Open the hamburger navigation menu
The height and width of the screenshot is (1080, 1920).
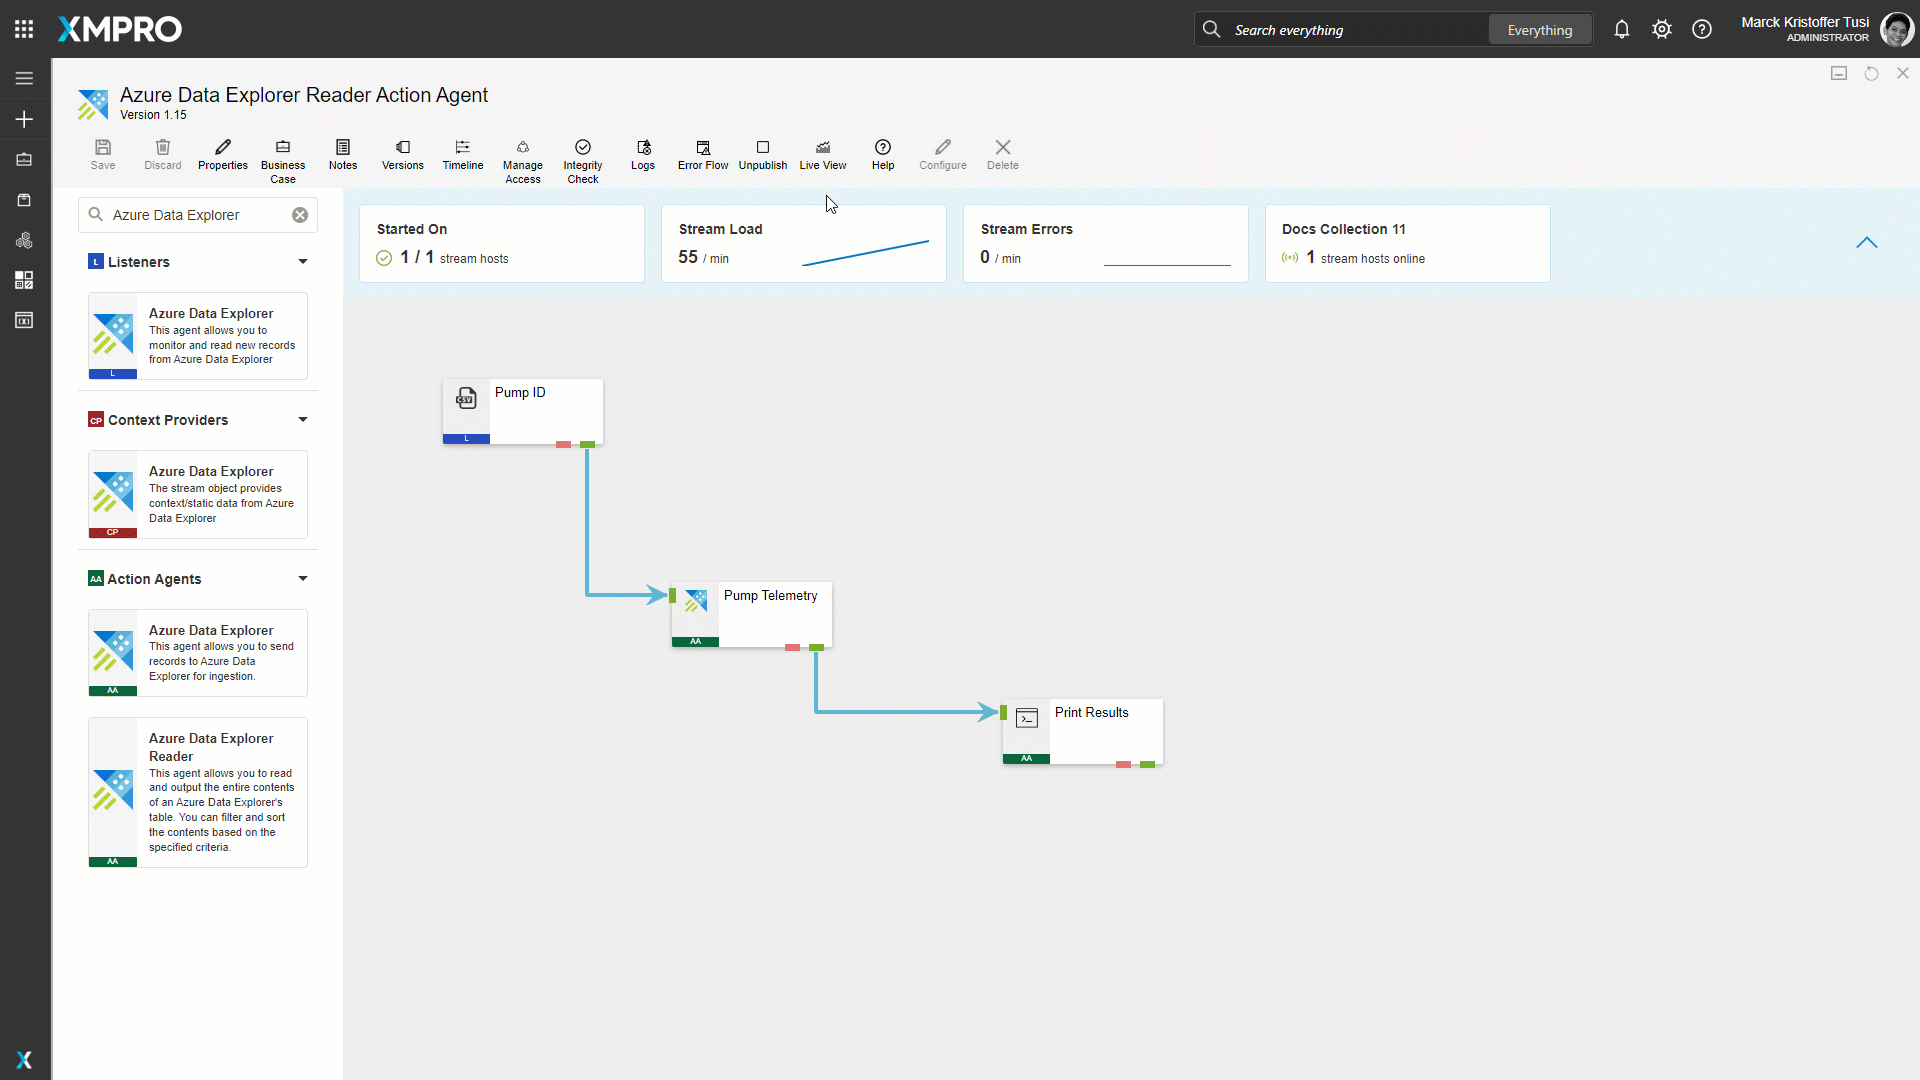(23, 78)
